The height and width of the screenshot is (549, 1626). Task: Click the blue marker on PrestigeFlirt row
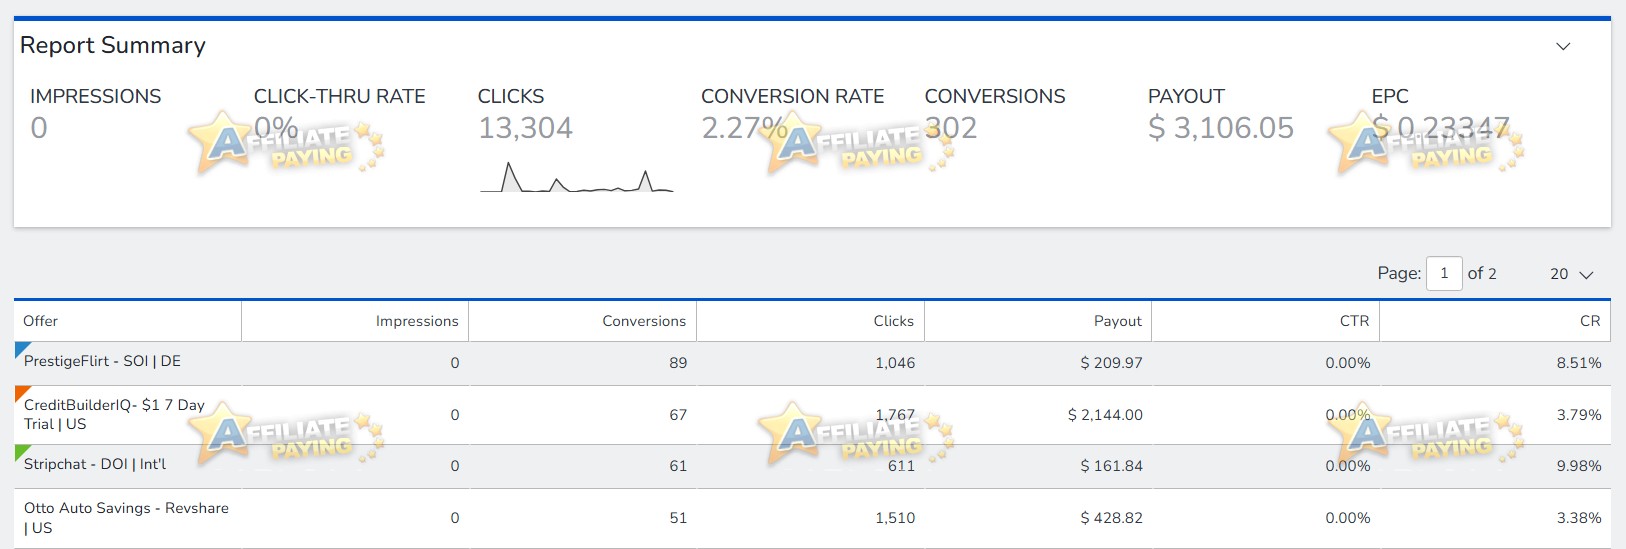coord(22,349)
